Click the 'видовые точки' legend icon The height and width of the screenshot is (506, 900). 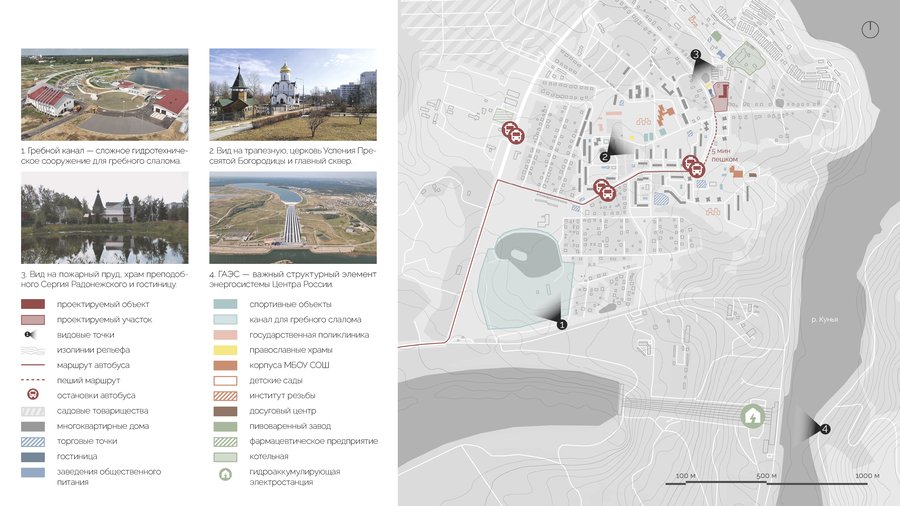30,334
